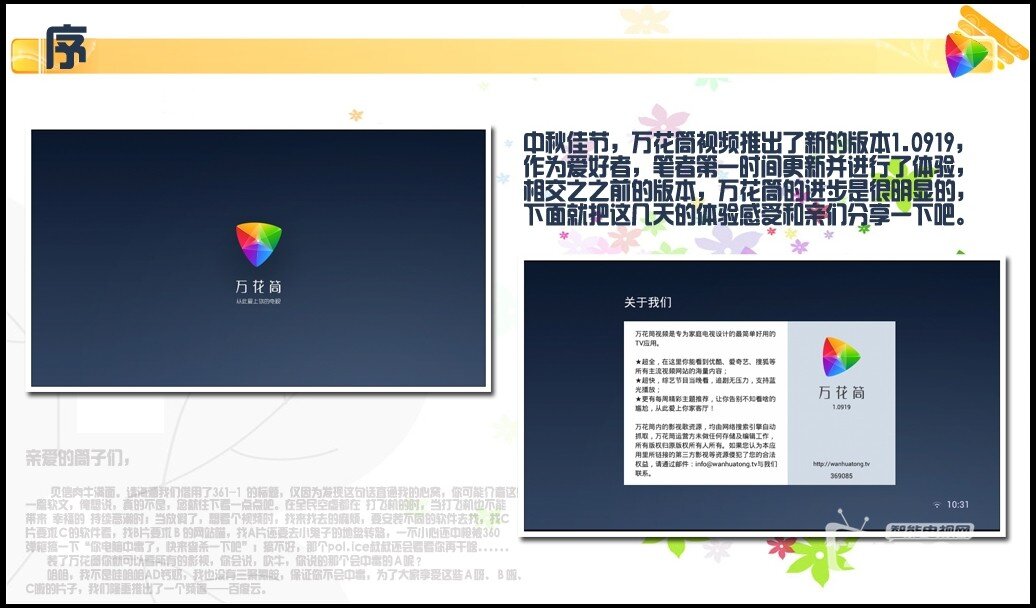The height and width of the screenshot is (608, 1036).
Task: Click the ★更有每周精彩主题推荐 bullet
Action: [x=705, y=404]
